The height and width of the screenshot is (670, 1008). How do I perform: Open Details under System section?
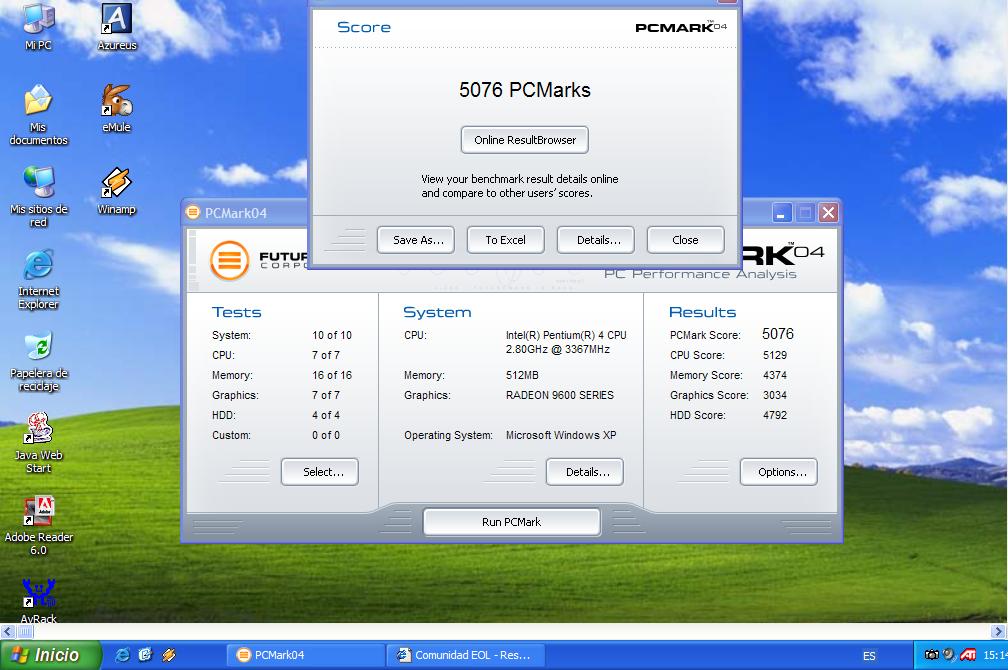585,472
